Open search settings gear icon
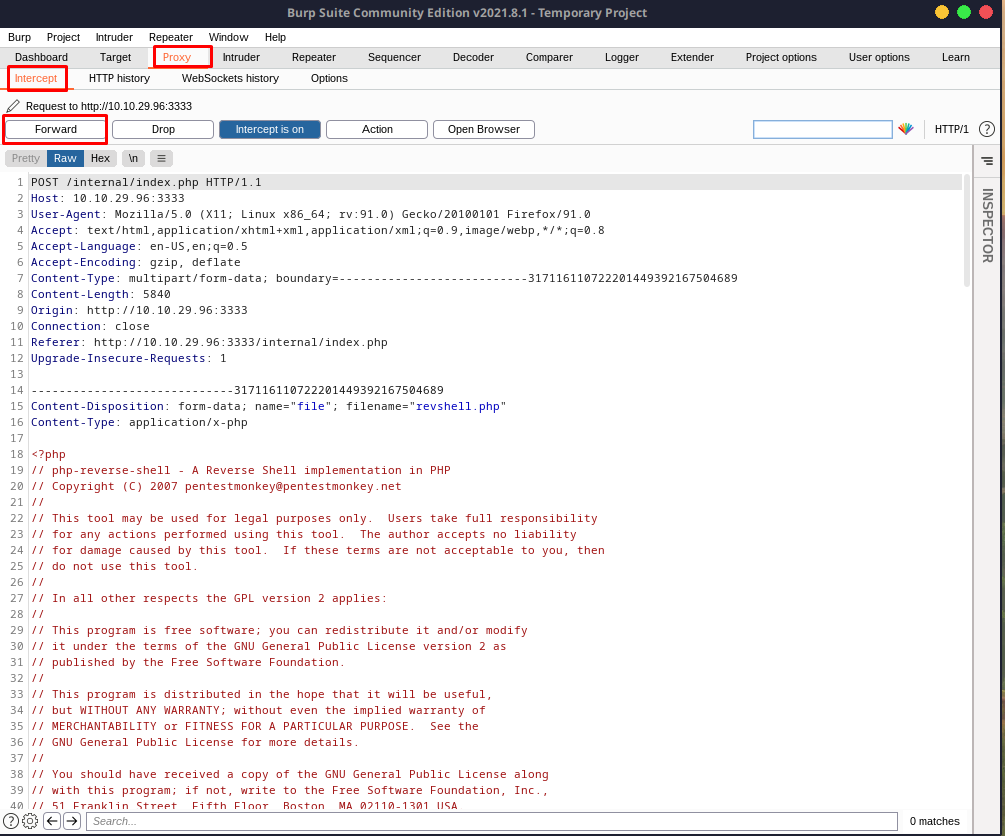This screenshot has width=1005, height=836. tap(30, 821)
